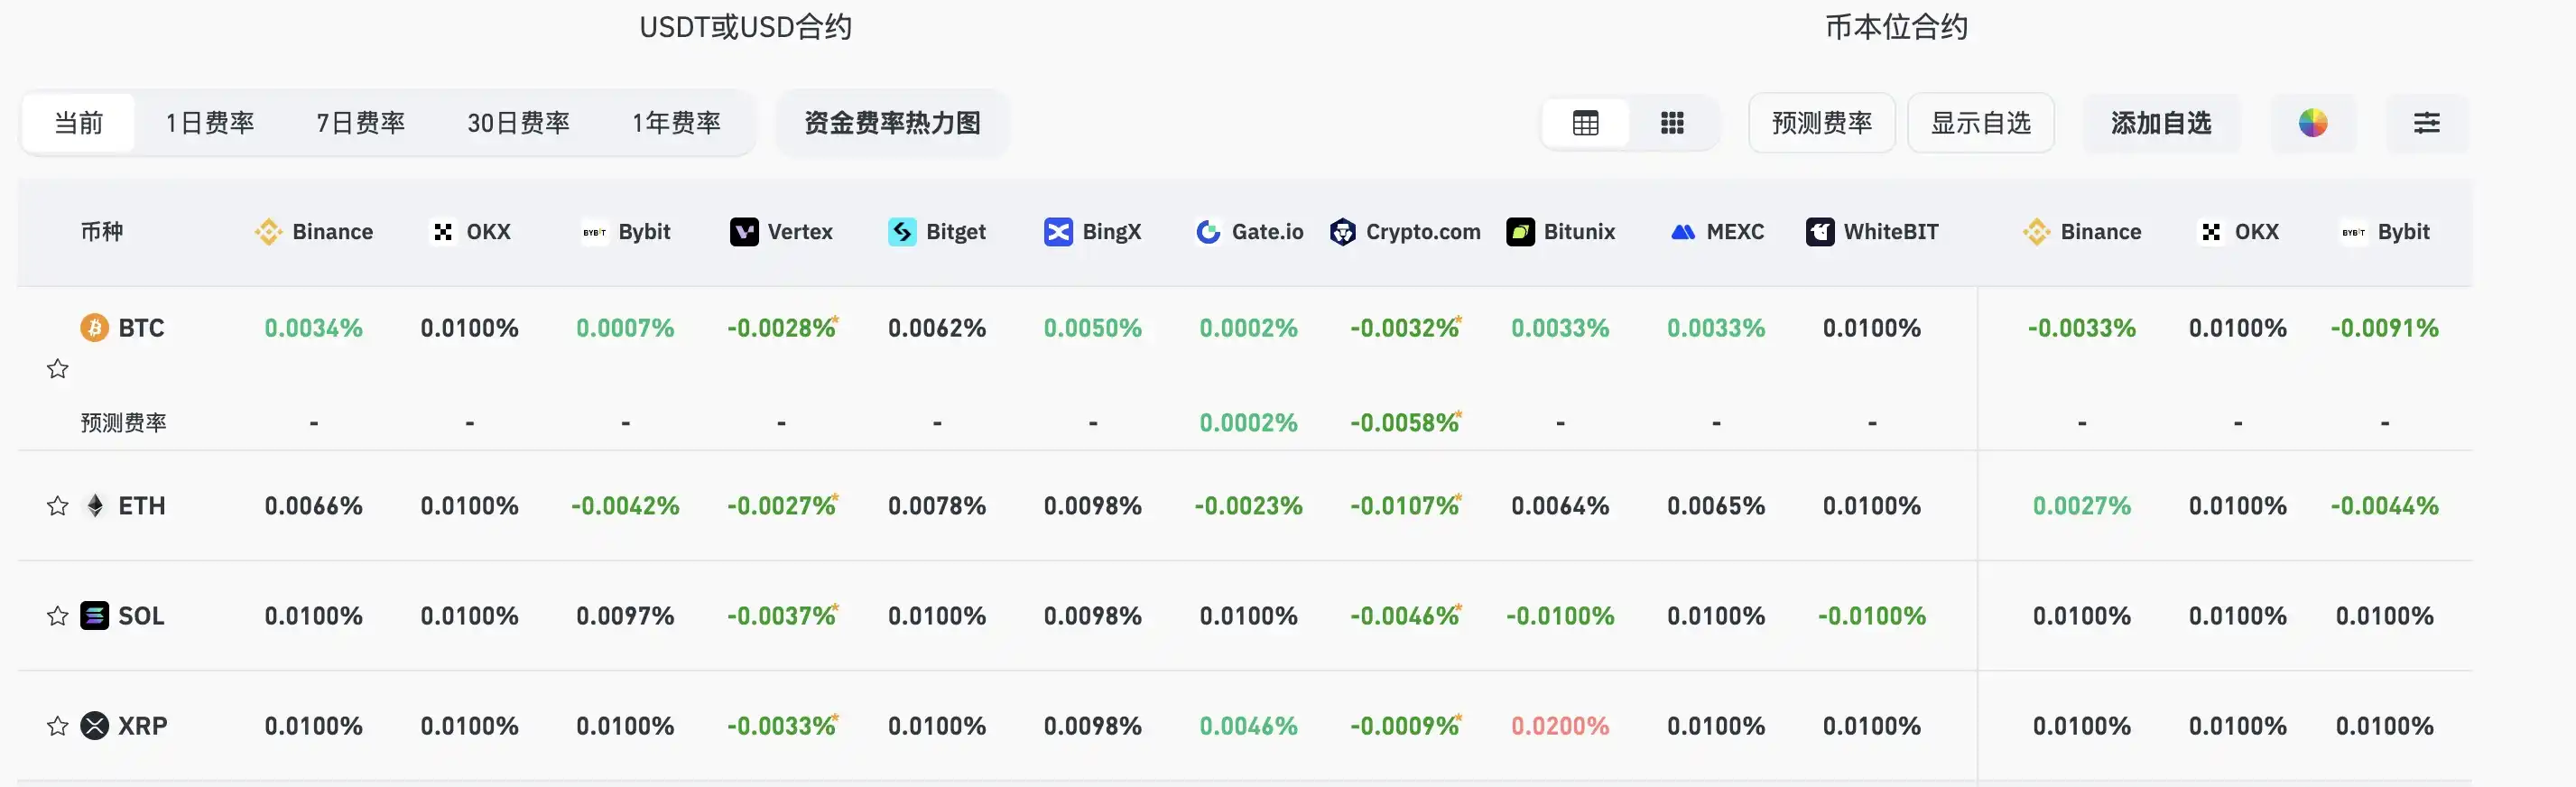Click the Vertex exchange logo
This screenshot has height=787, width=2576.
click(744, 232)
